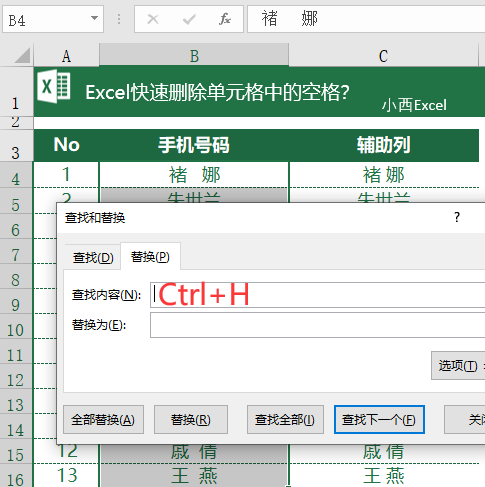Click the 替换为(E) input field
485x487 pixels.
click(x=317, y=325)
